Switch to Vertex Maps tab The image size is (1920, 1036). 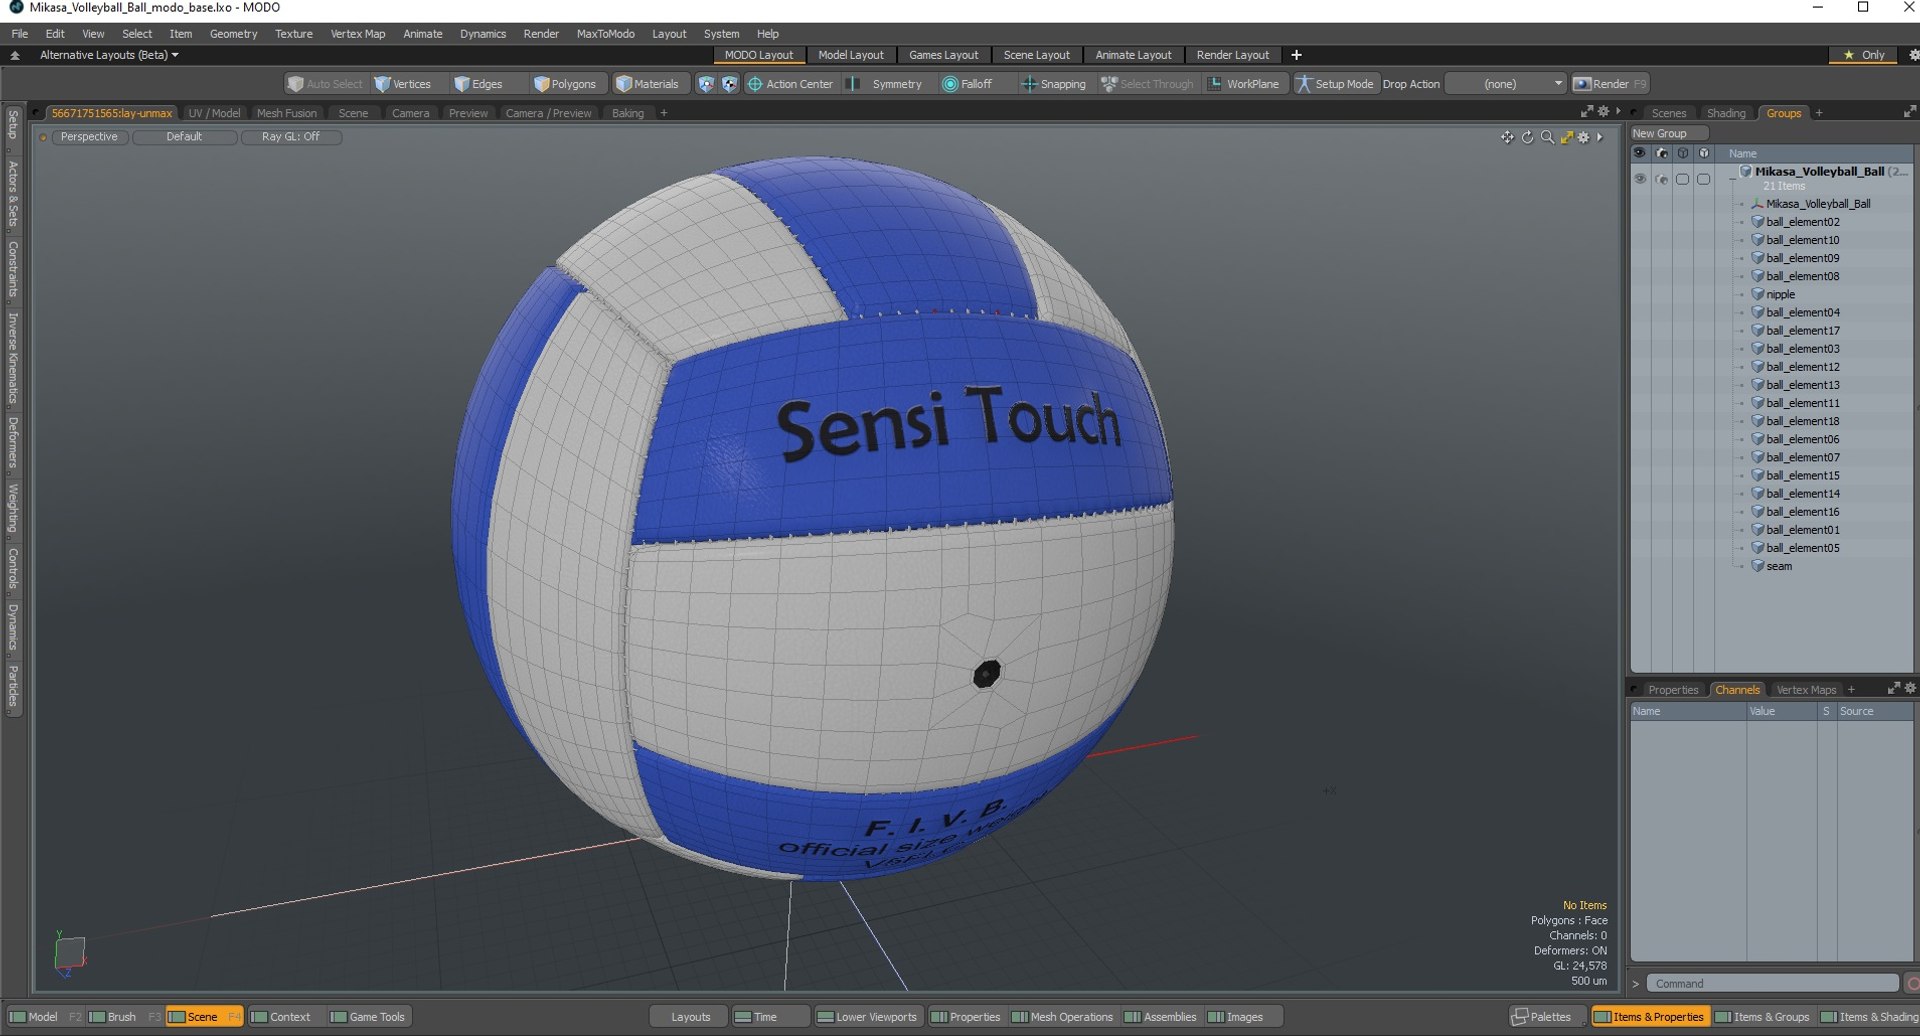click(1806, 690)
